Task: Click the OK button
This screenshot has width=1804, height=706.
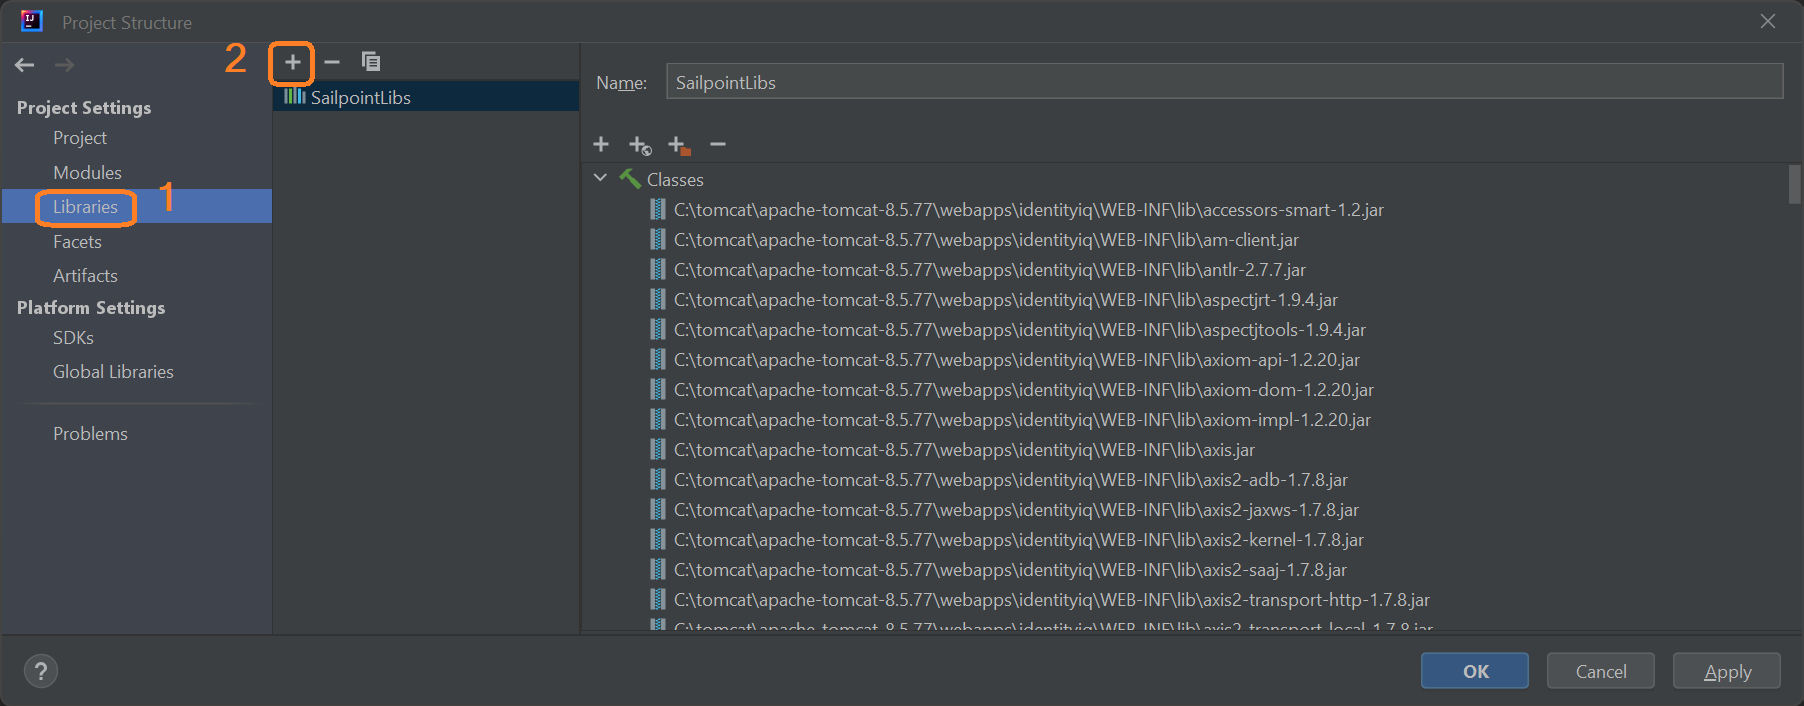Action: (x=1475, y=671)
